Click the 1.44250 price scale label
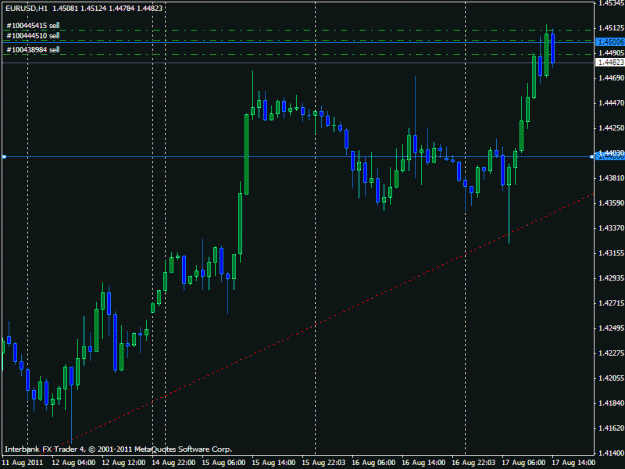This screenshot has width=625, height=469. pyautogui.click(x=611, y=128)
